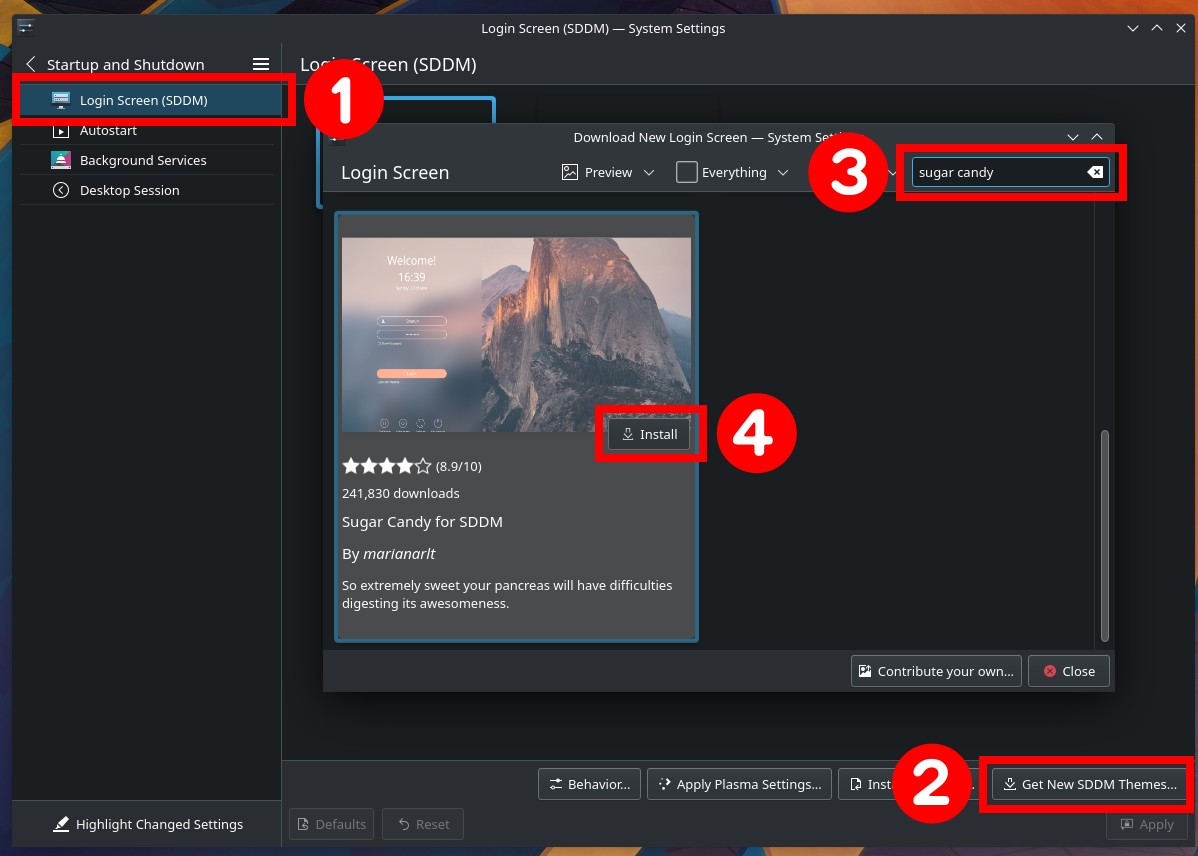This screenshot has width=1198, height=856.
Task: Open the sidebar hamburger menu
Action: 261,64
